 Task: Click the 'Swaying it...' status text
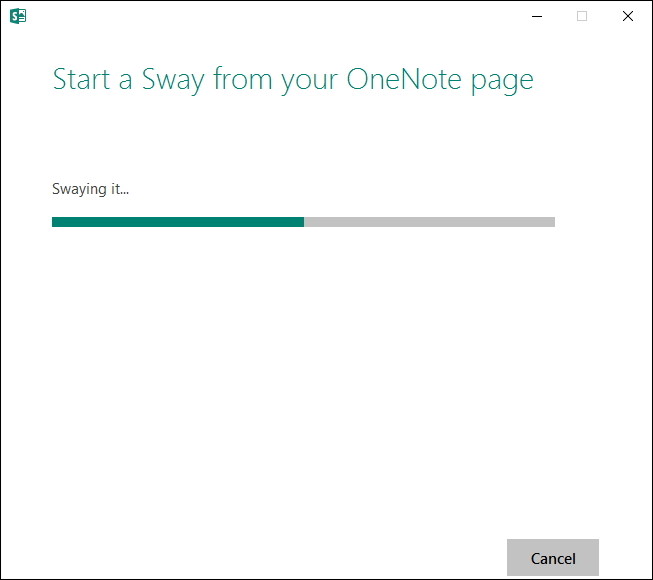(90, 189)
